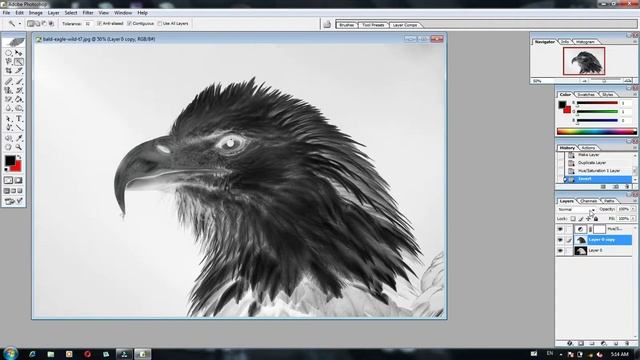The width and height of the screenshot is (640, 360).
Task: Toggle the Contiguous checkbox
Action: 129,24
